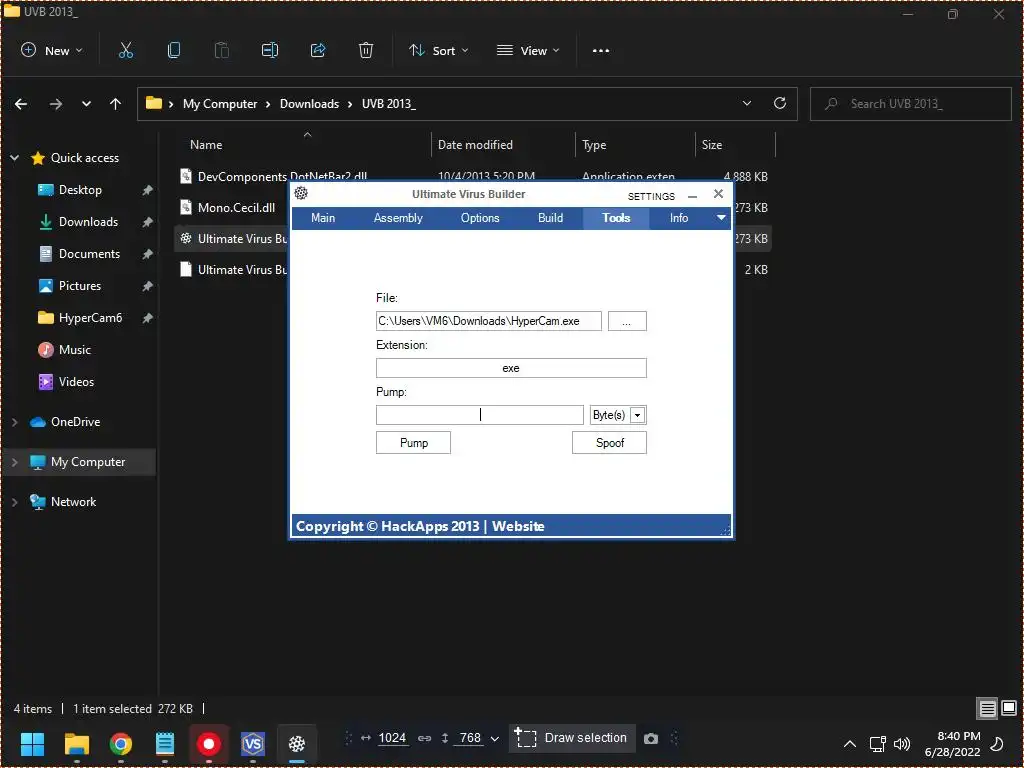The width and height of the screenshot is (1024, 768).
Task: Collapse the Quick access tree
Action: pyautogui.click(x=14, y=158)
